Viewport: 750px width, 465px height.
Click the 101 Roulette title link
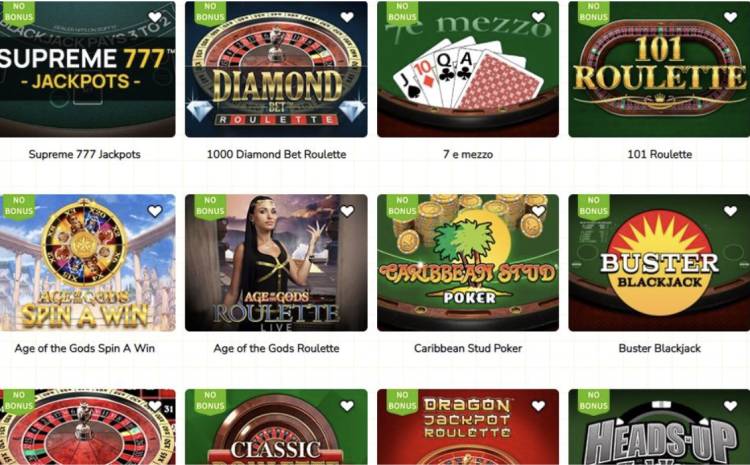click(660, 155)
